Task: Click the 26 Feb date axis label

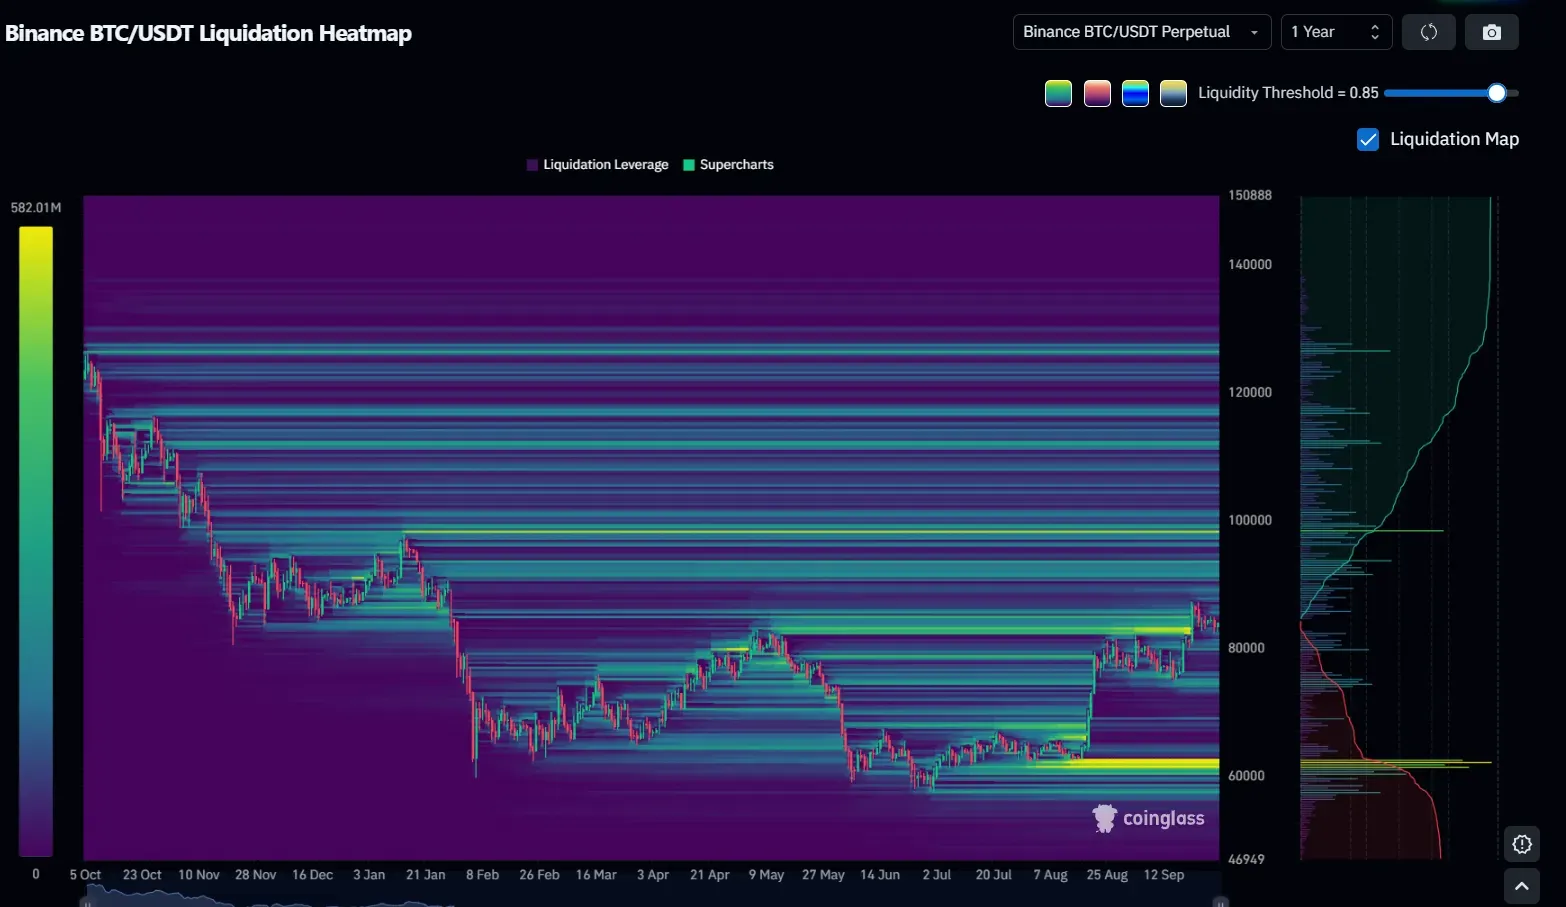Action: click(x=539, y=875)
